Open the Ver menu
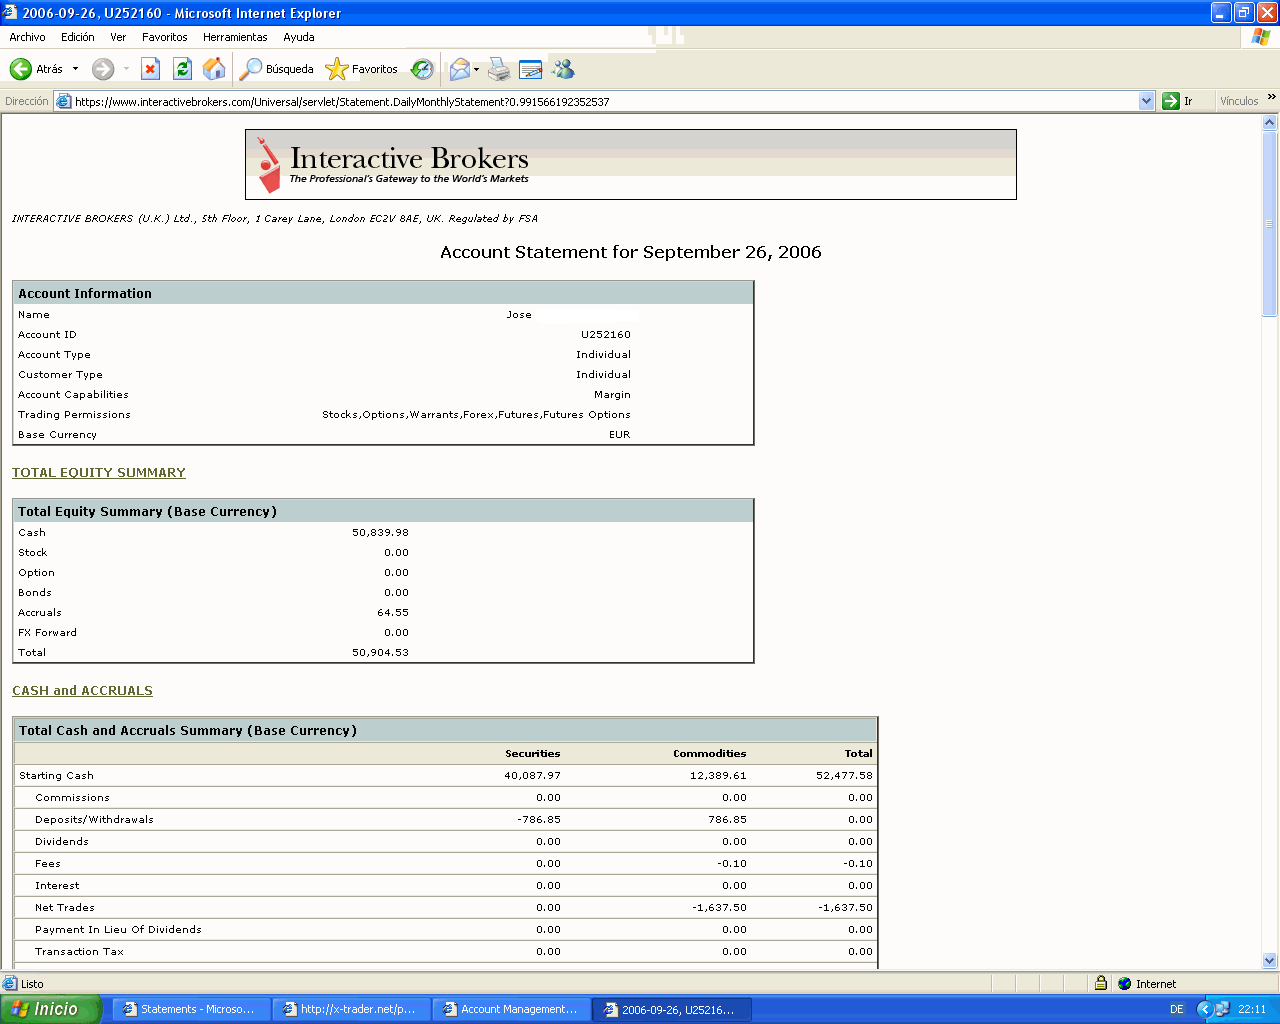This screenshot has height=1024, width=1280. click(118, 37)
